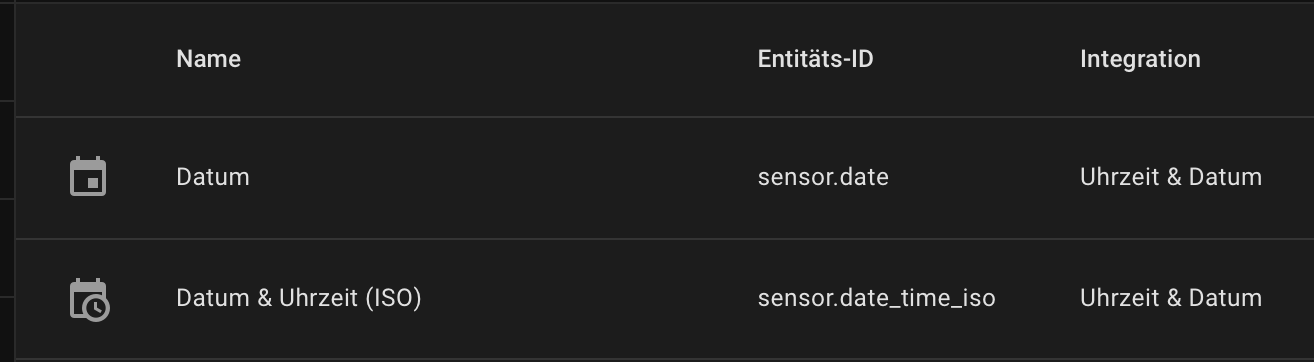
Task: Click the calendar-clock icon beside Datum & Uhrzeit (ISO)
Action: [x=89, y=299]
